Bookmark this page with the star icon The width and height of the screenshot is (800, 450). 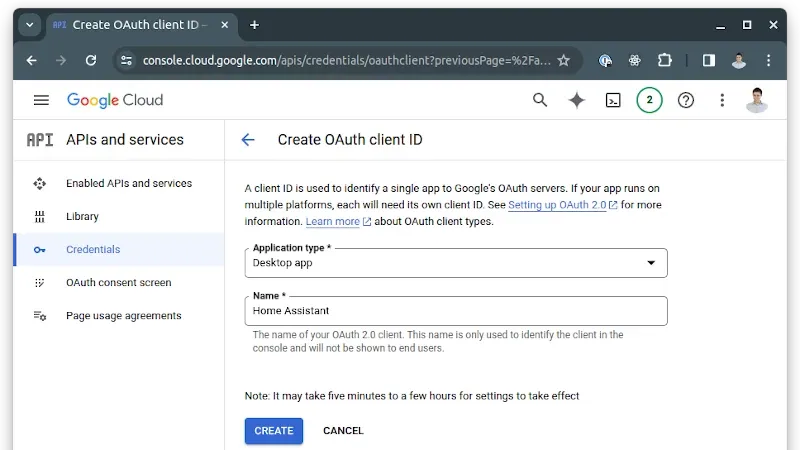[x=563, y=61]
